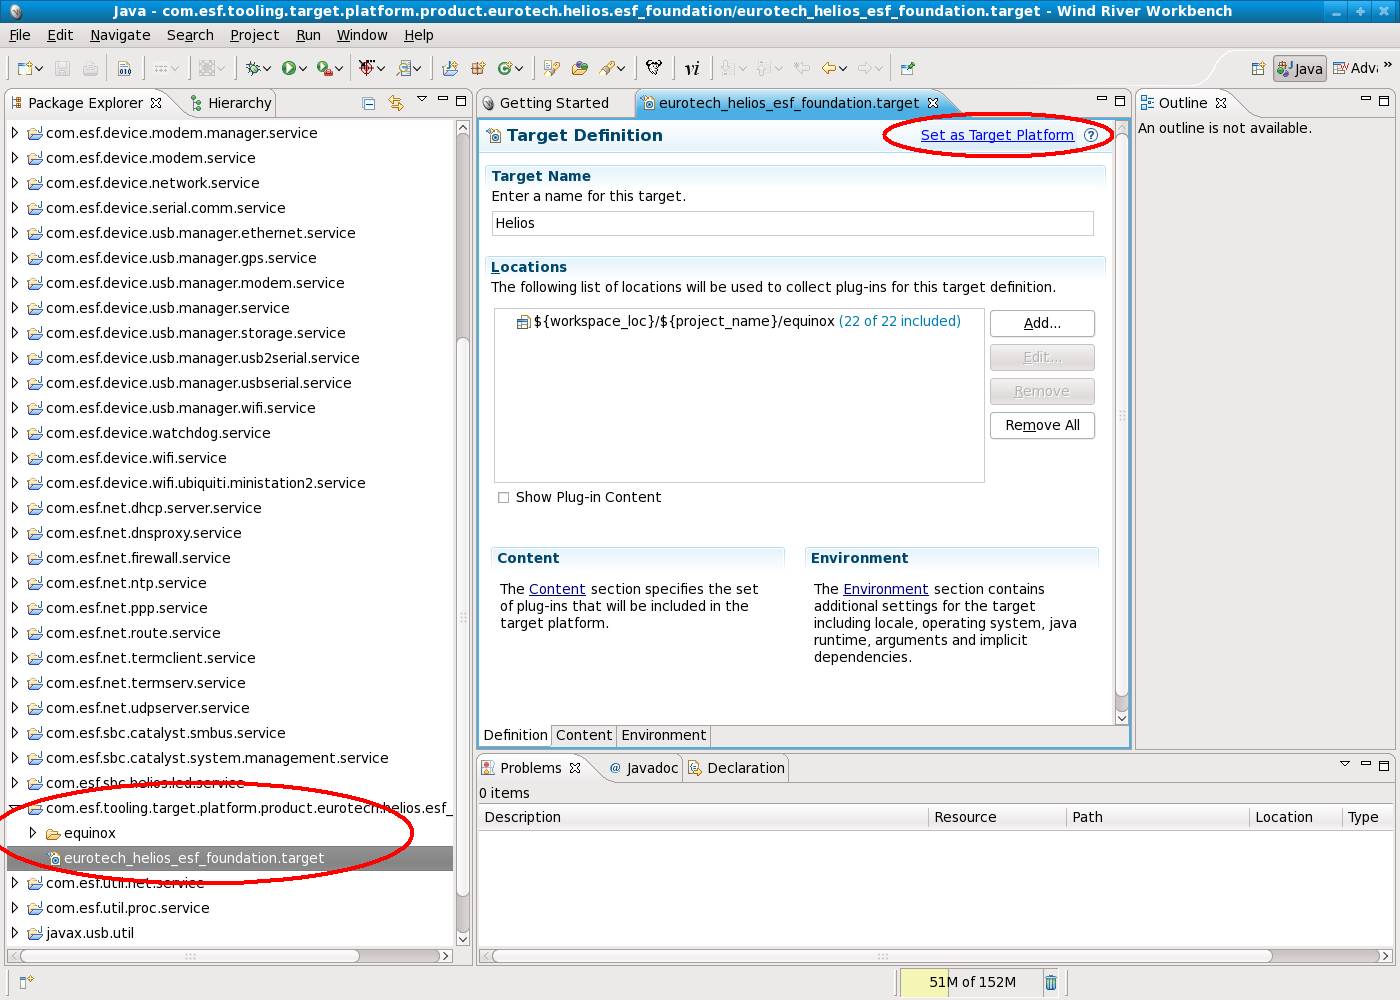Show more perspectives chevron
1400x1000 pixels.
point(1388,67)
